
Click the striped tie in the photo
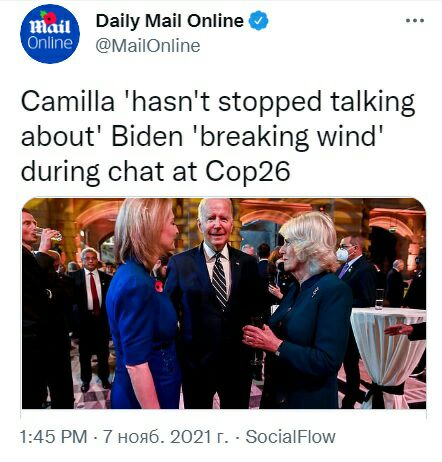coord(219,280)
